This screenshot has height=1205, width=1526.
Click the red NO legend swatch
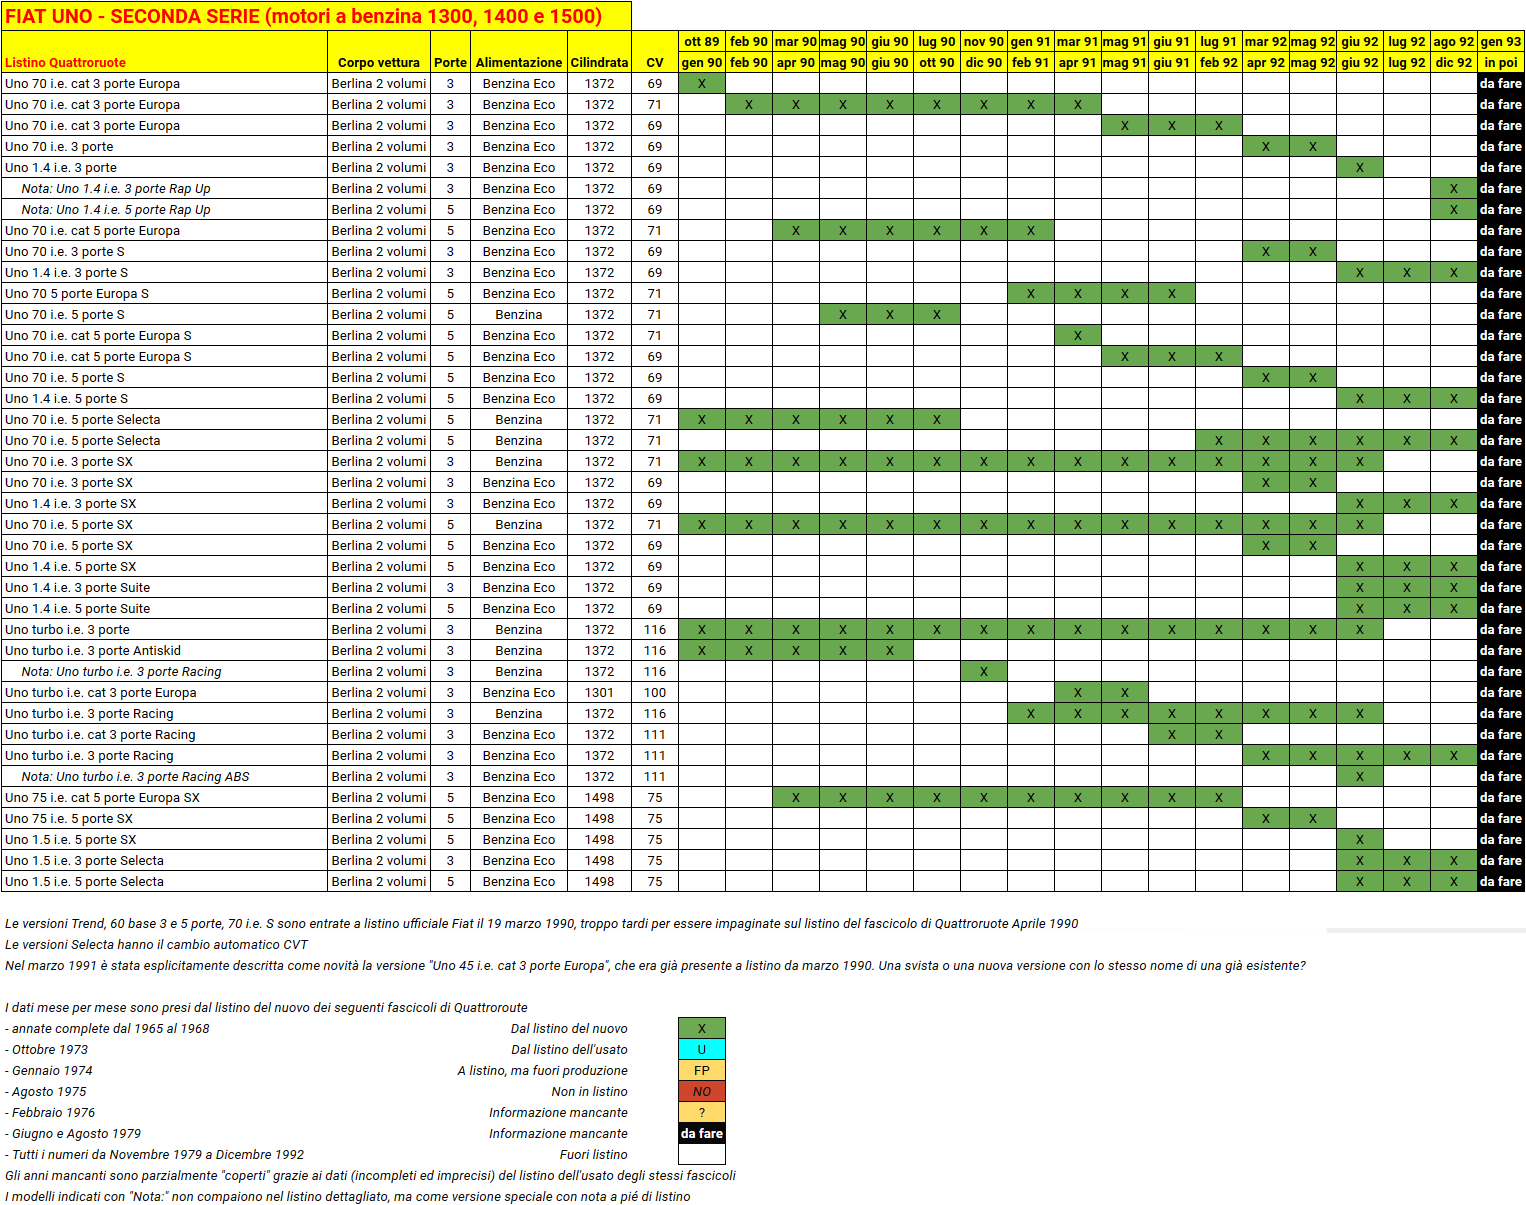click(x=702, y=1091)
